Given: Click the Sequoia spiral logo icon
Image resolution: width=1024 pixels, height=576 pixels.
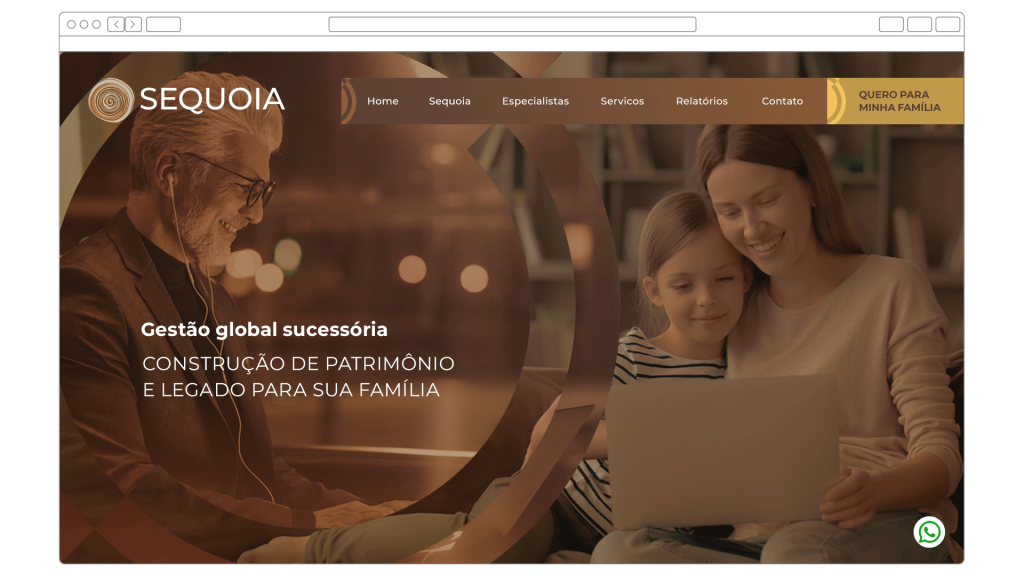Looking at the screenshot, I should click(x=110, y=101).
